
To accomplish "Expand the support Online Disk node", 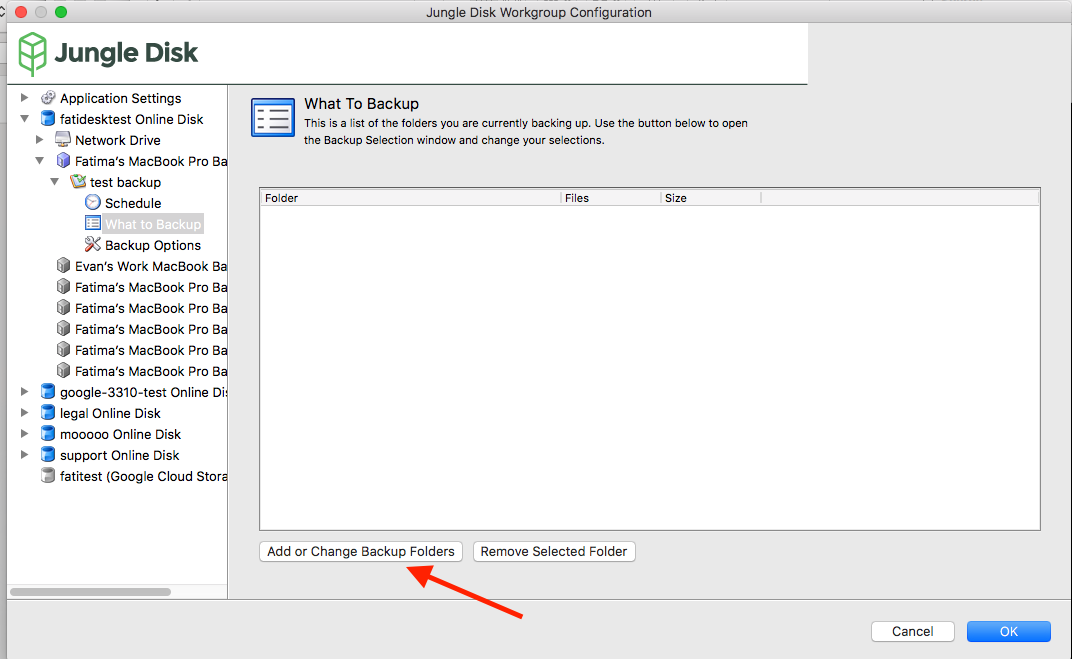I will tap(25, 455).
